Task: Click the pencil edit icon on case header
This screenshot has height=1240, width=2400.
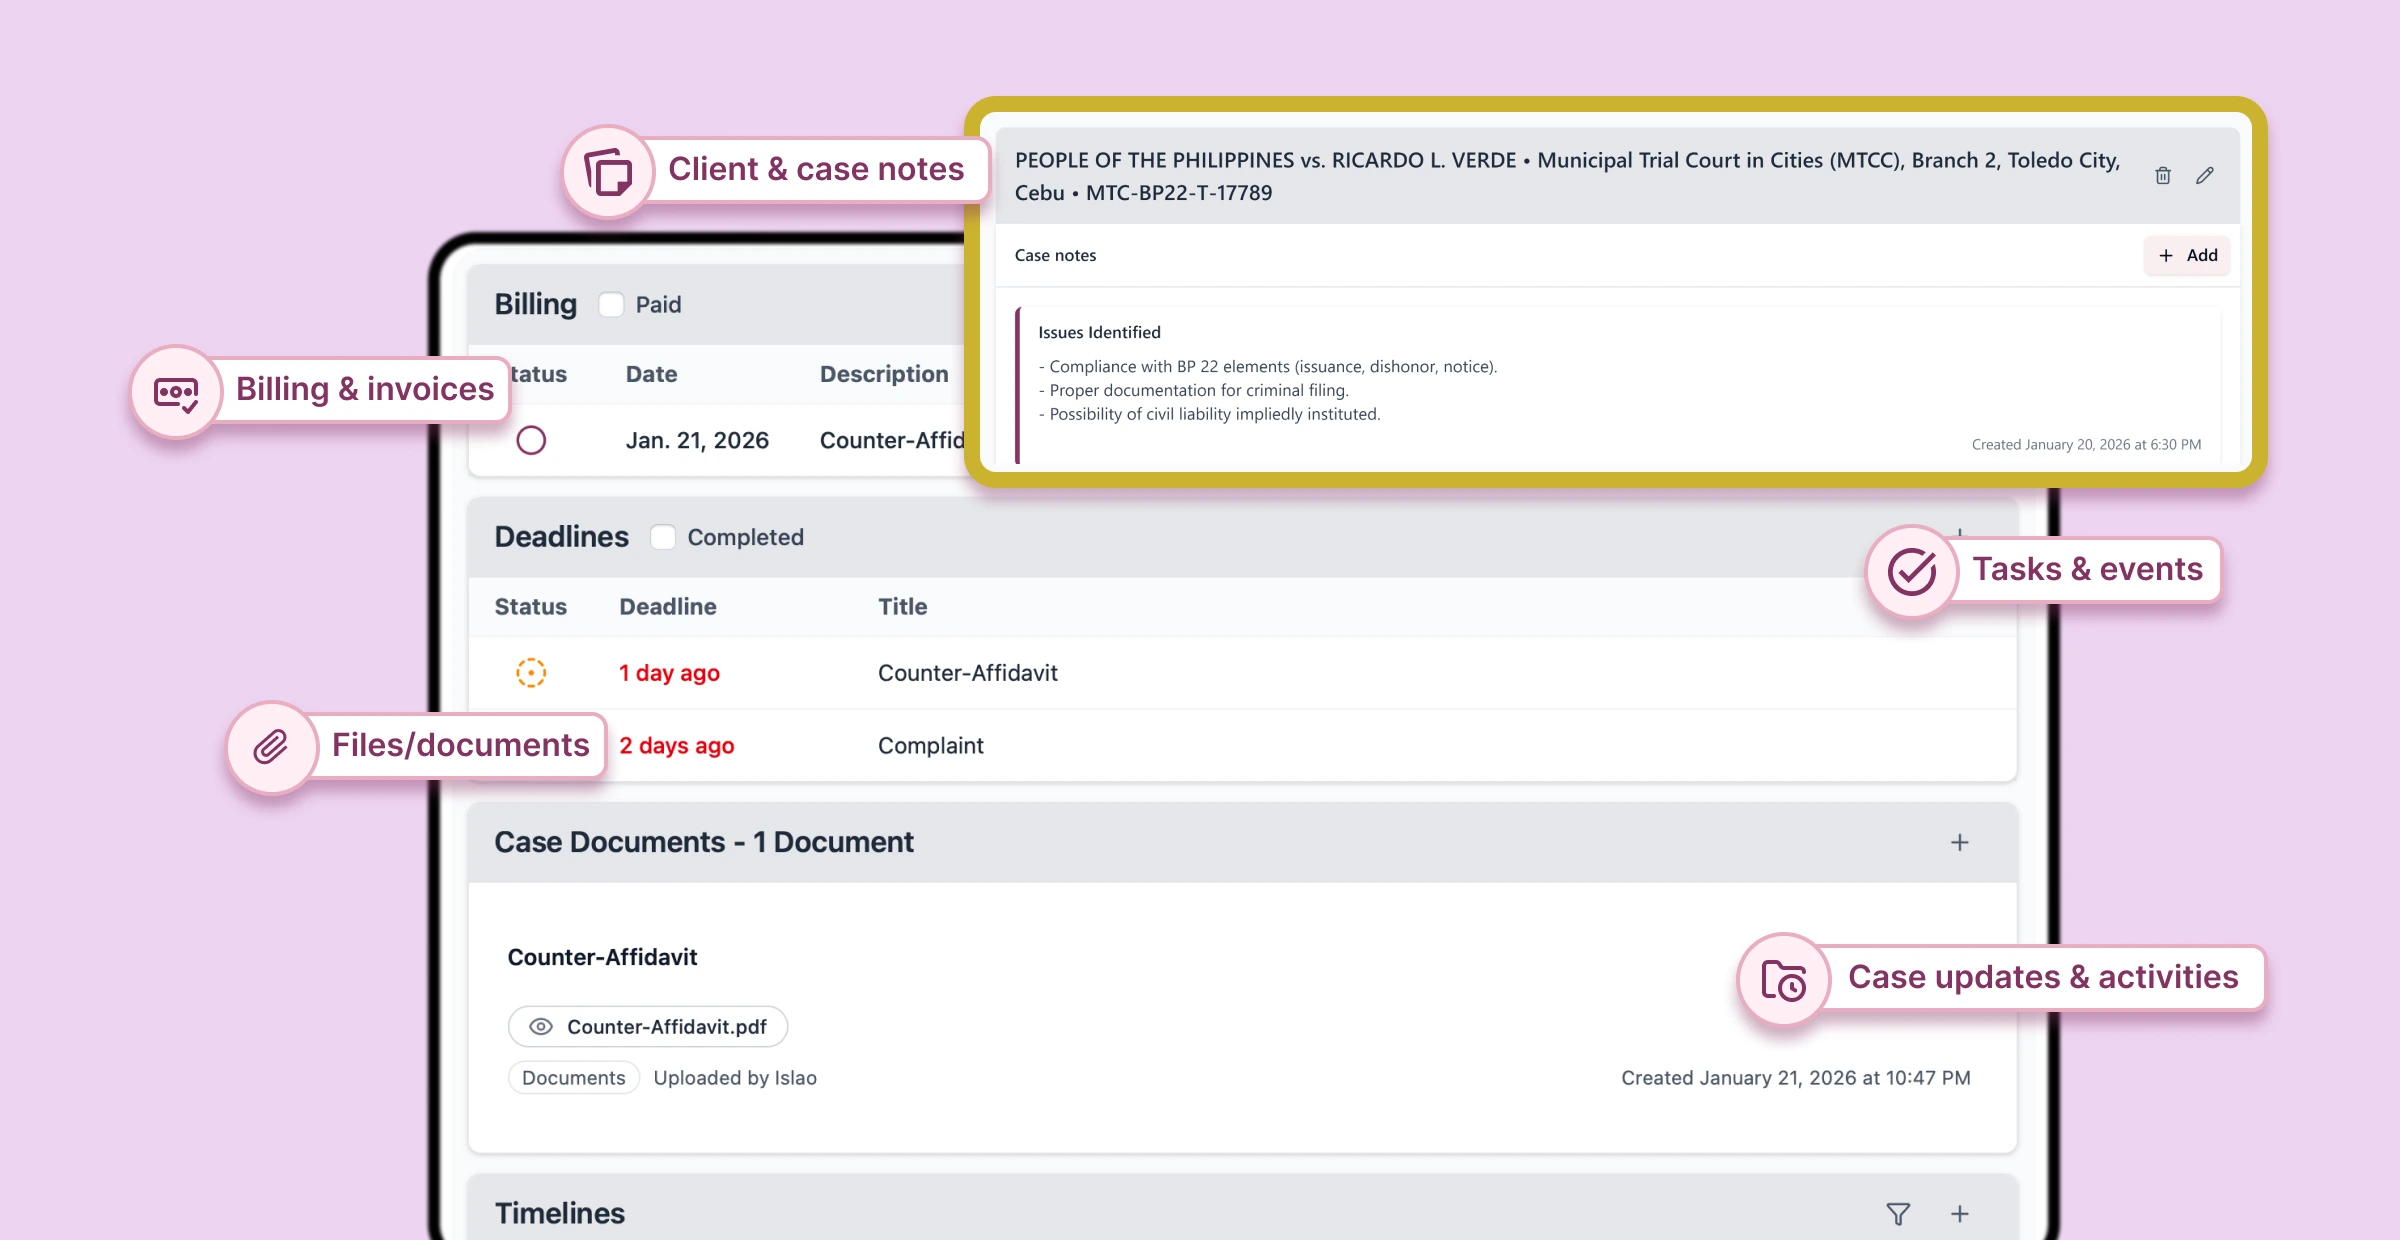Action: pos(2205,176)
